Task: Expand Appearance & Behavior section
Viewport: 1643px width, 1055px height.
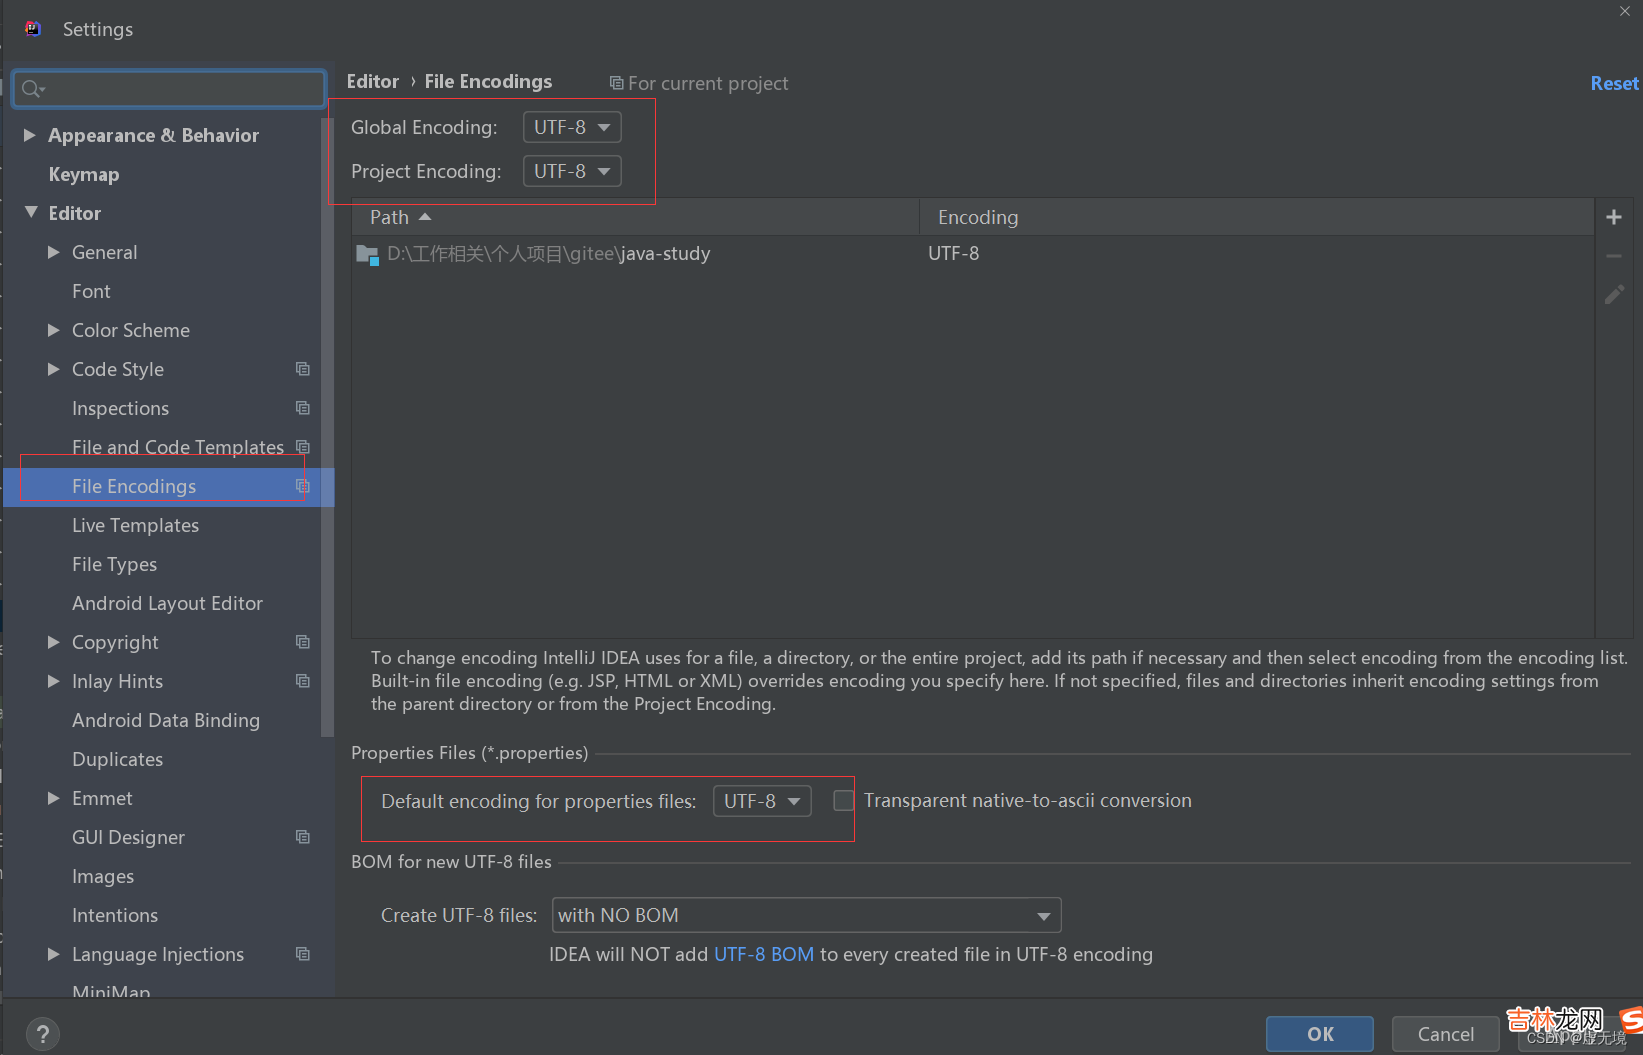Action: pos(30,135)
